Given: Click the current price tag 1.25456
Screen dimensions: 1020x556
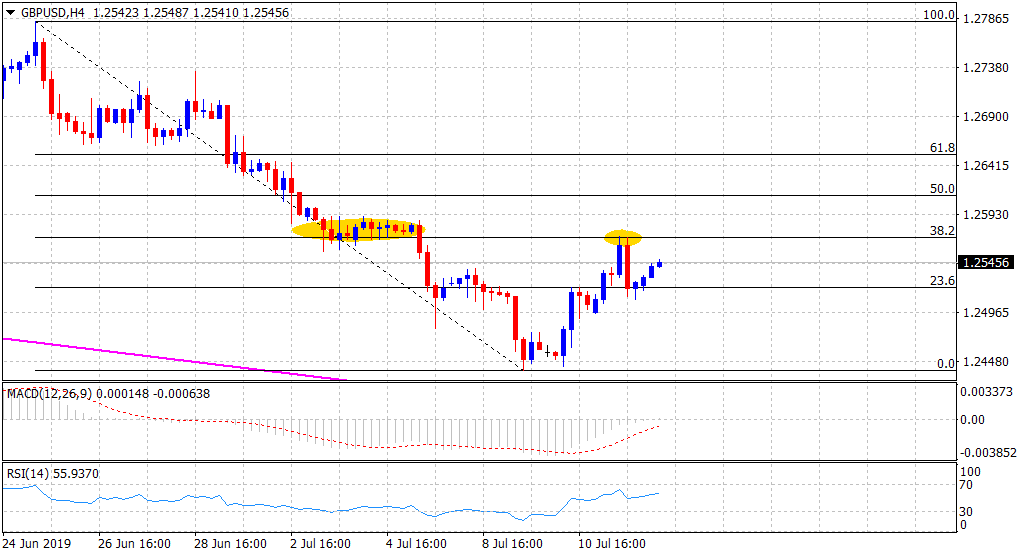Looking at the screenshot, I should [x=986, y=263].
